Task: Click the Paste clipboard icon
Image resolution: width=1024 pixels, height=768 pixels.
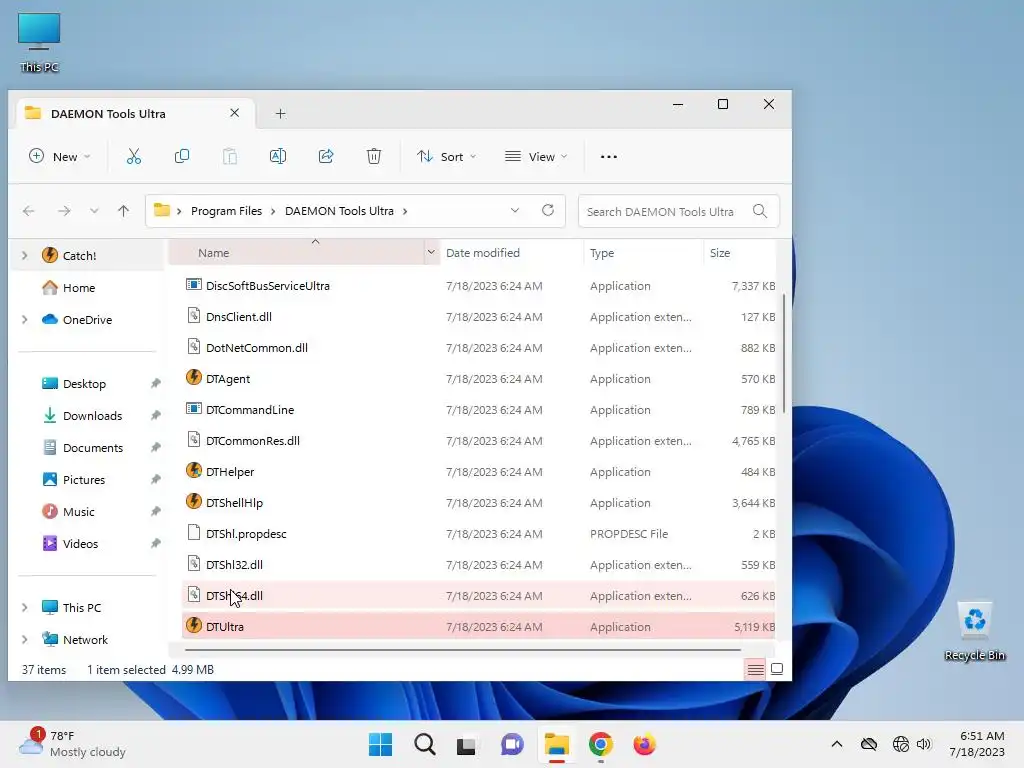Action: pyautogui.click(x=230, y=156)
